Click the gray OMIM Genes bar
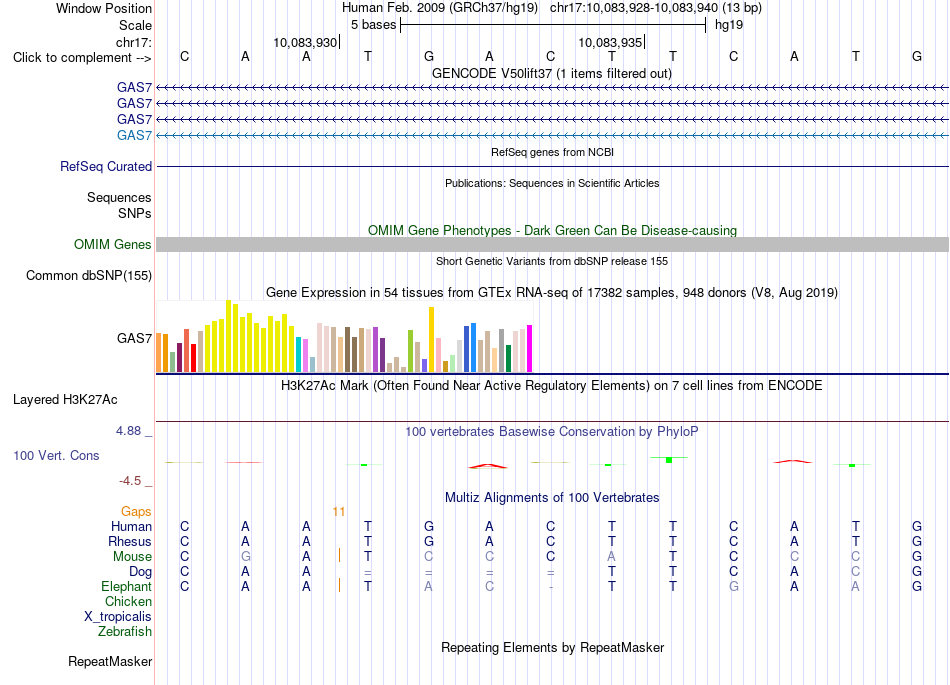This screenshot has width=950, height=685. click(x=552, y=244)
